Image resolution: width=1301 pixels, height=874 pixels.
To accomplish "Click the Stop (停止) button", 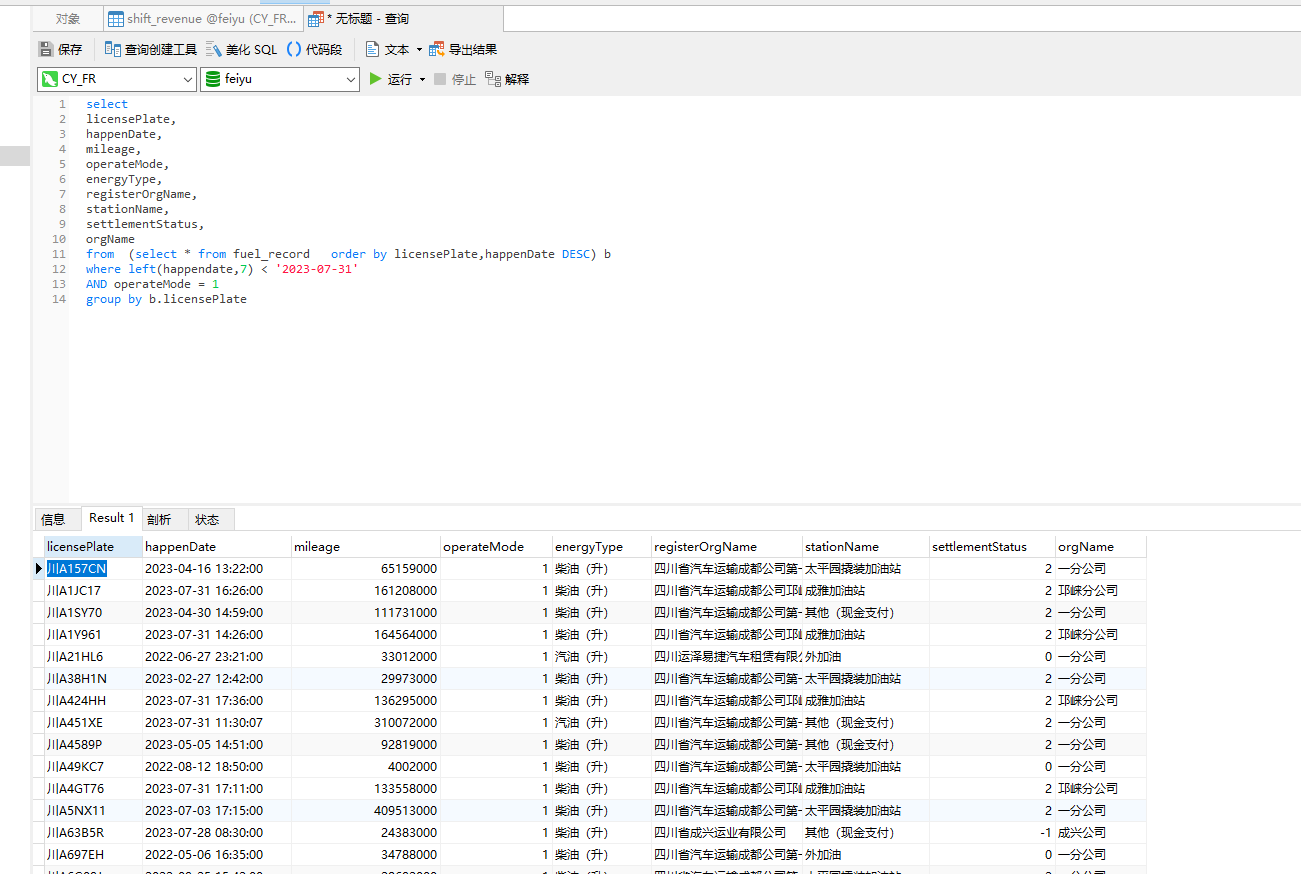I will click(x=455, y=79).
